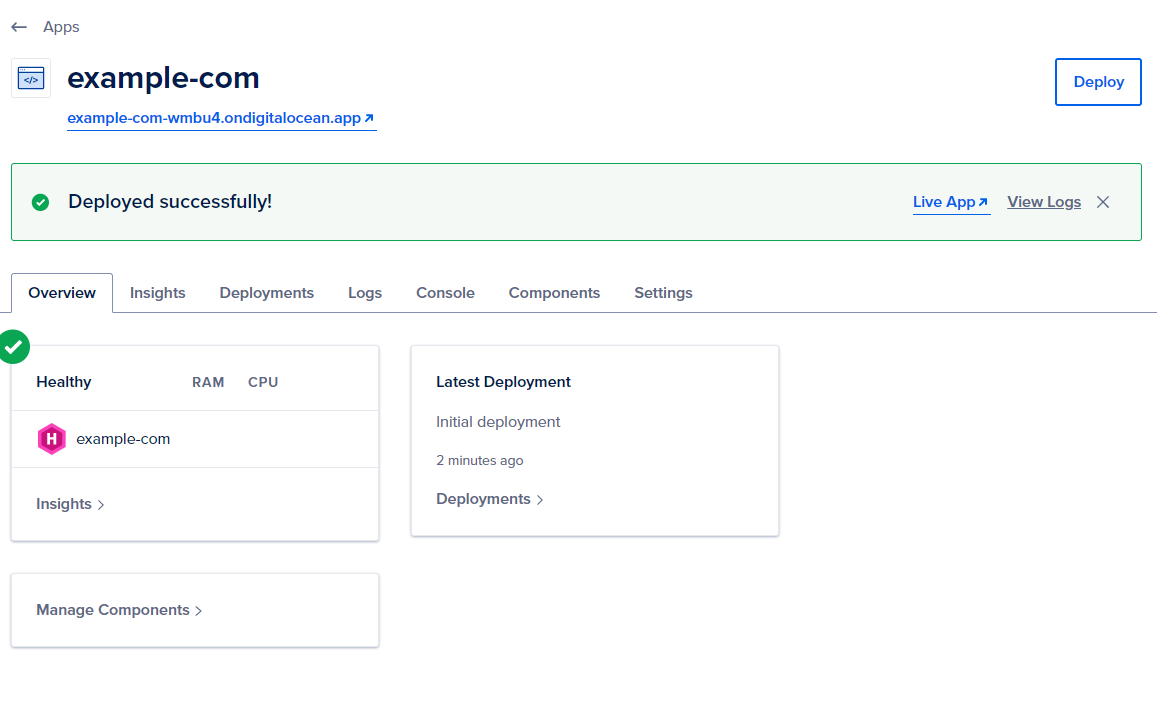1157x724 pixels.
Task: Open the Console tab
Action: tap(445, 293)
